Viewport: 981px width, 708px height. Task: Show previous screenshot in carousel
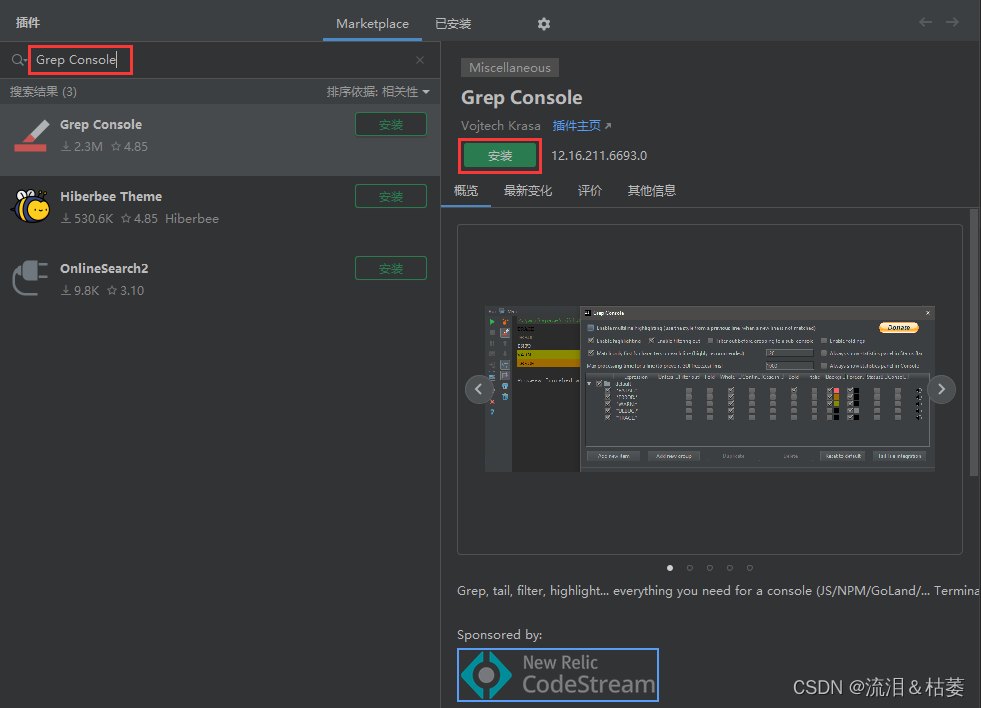click(x=479, y=389)
